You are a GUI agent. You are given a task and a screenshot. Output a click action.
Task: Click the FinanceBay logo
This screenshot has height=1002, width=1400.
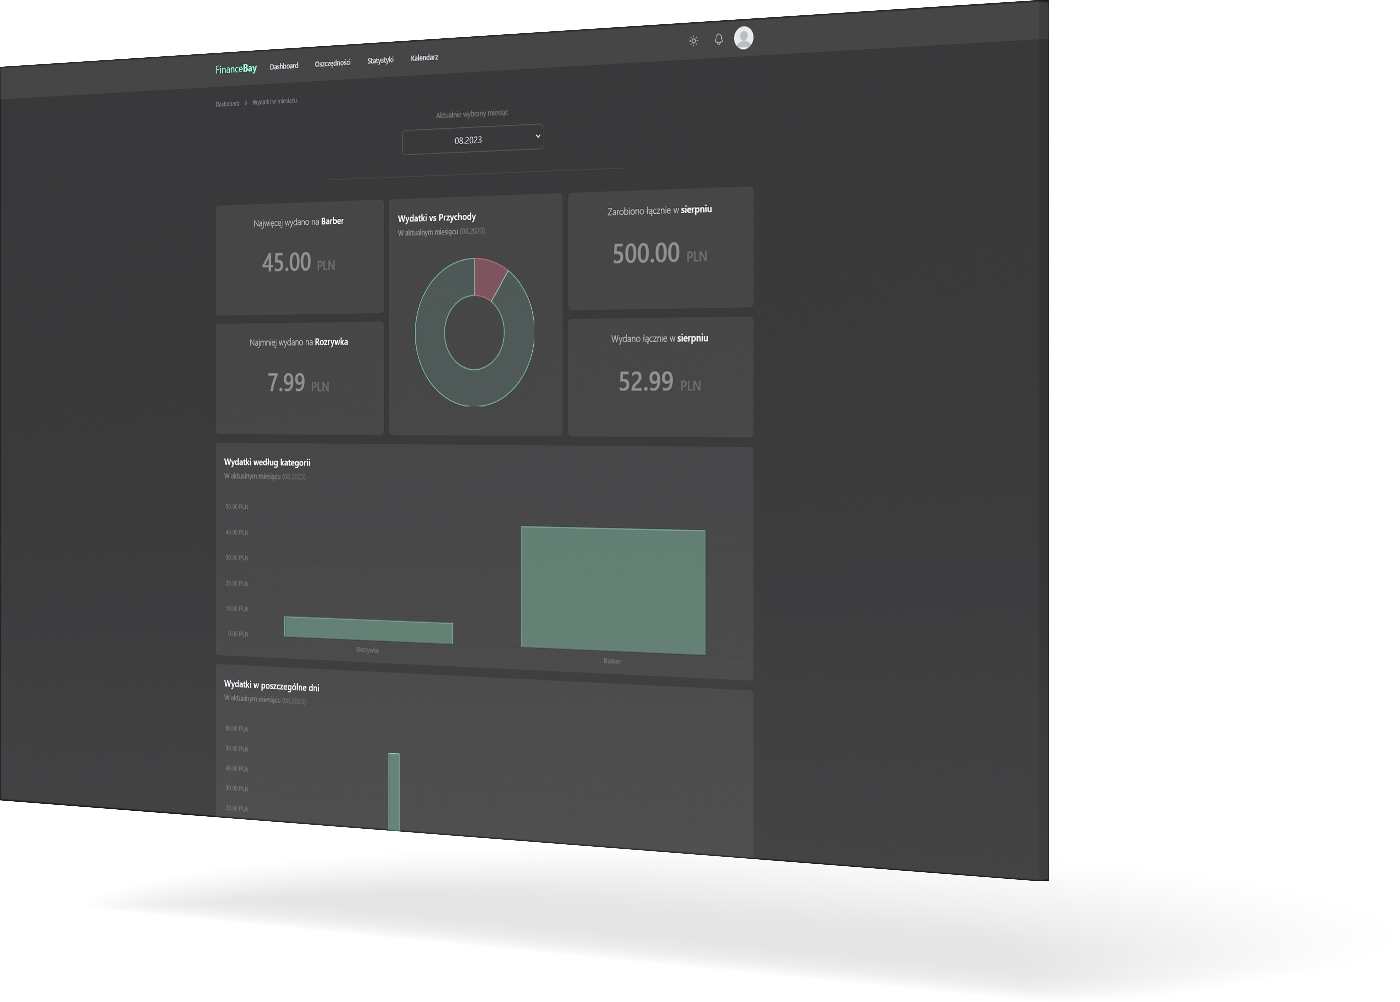point(236,69)
